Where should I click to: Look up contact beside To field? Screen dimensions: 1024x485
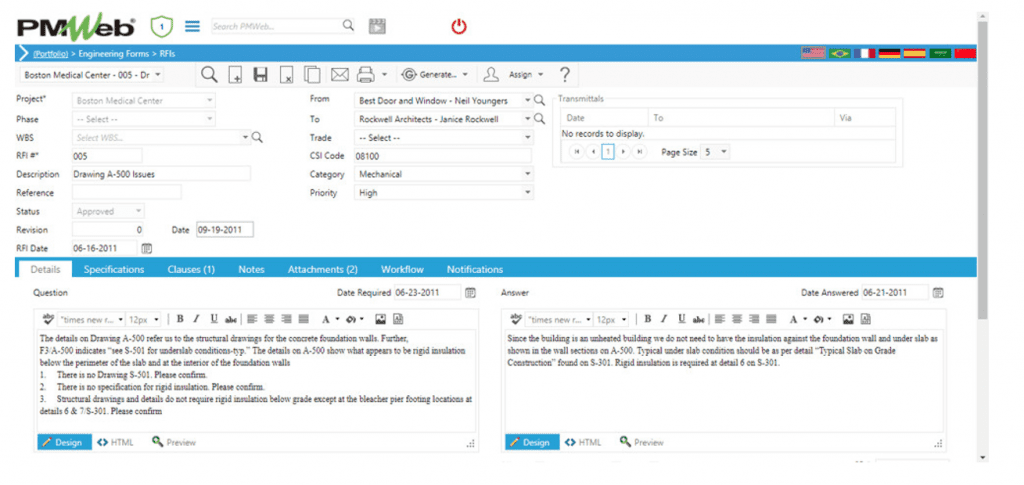539,119
